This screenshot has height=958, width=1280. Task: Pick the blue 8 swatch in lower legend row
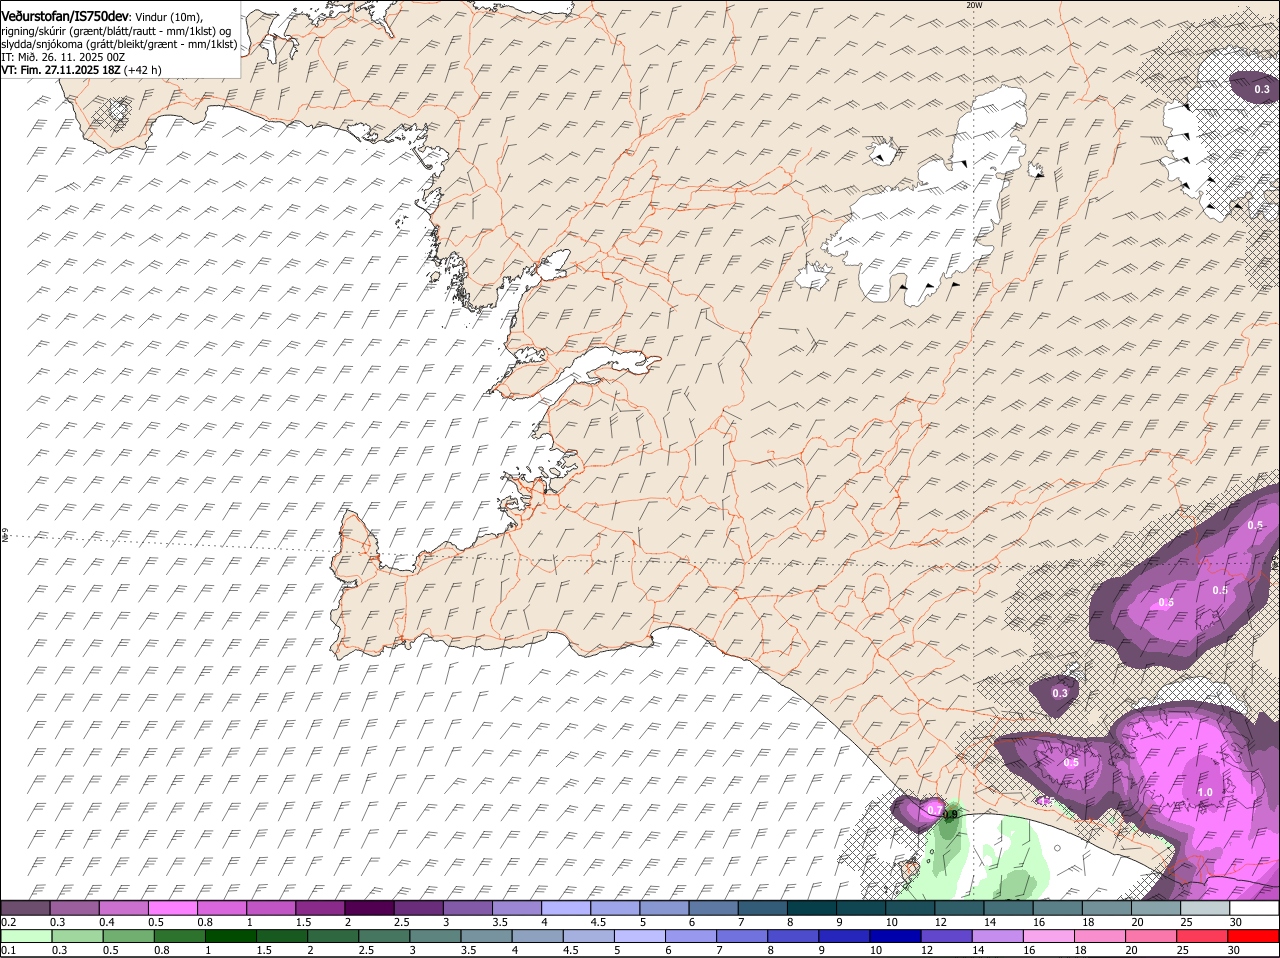794,936
